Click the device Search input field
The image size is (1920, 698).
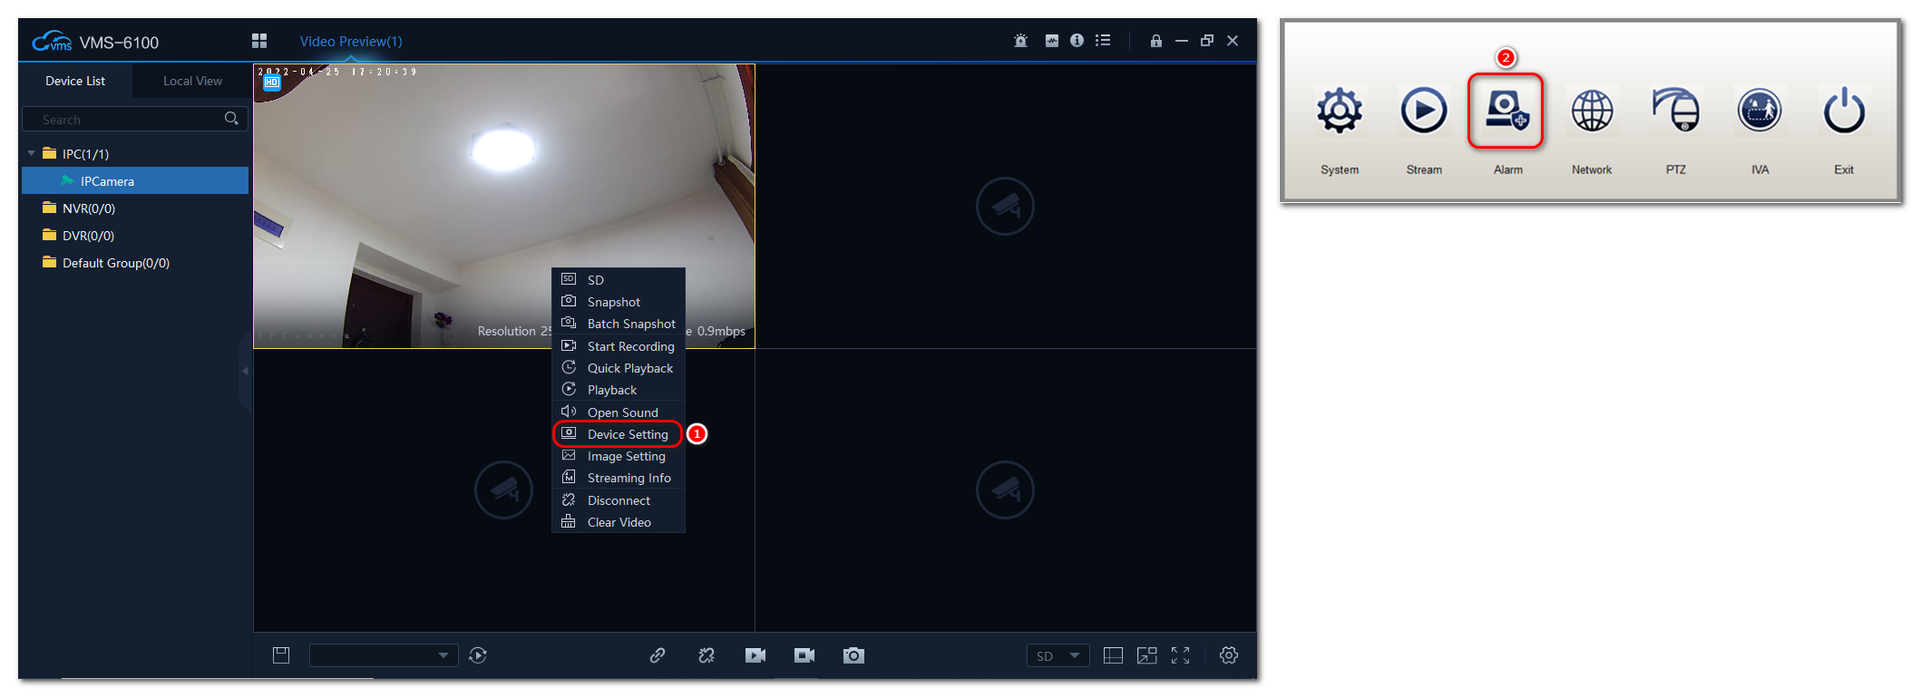[x=125, y=120]
